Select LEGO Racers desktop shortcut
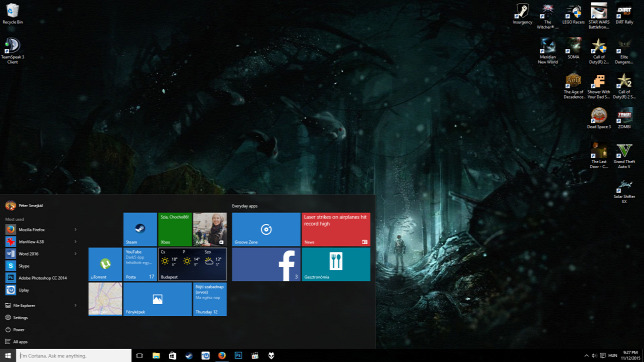The height and width of the screenshot is (362, 644). click(x=573, y=14)
